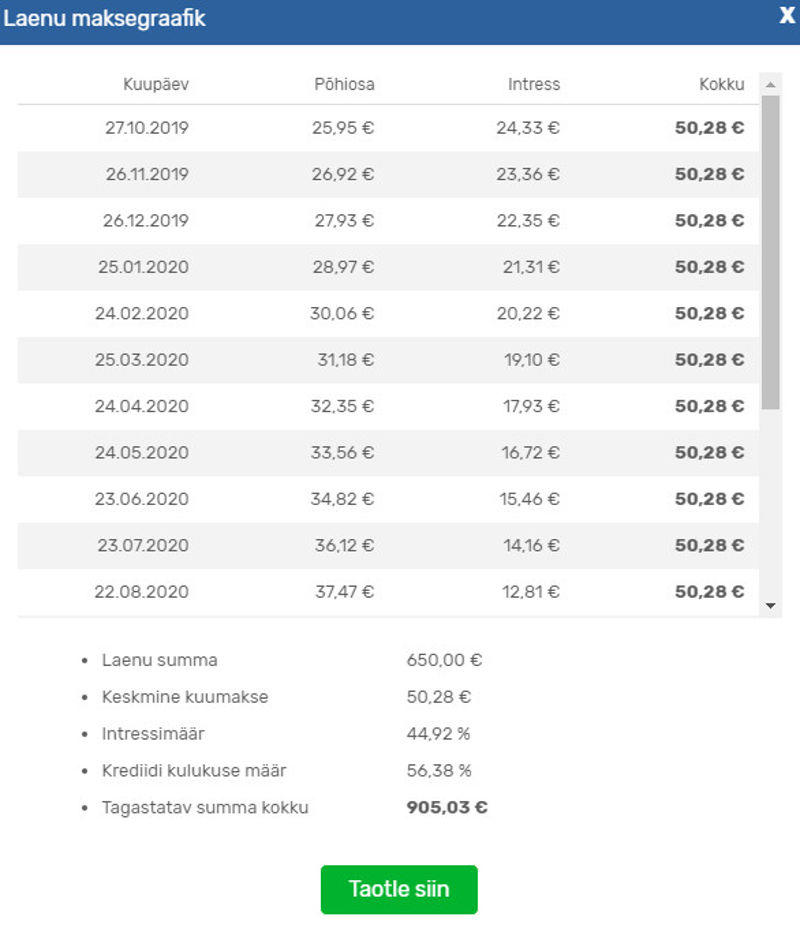Screen dimensions: 800x928
Task: Click the 30,06 € principal amount
Action: (342, 313)
